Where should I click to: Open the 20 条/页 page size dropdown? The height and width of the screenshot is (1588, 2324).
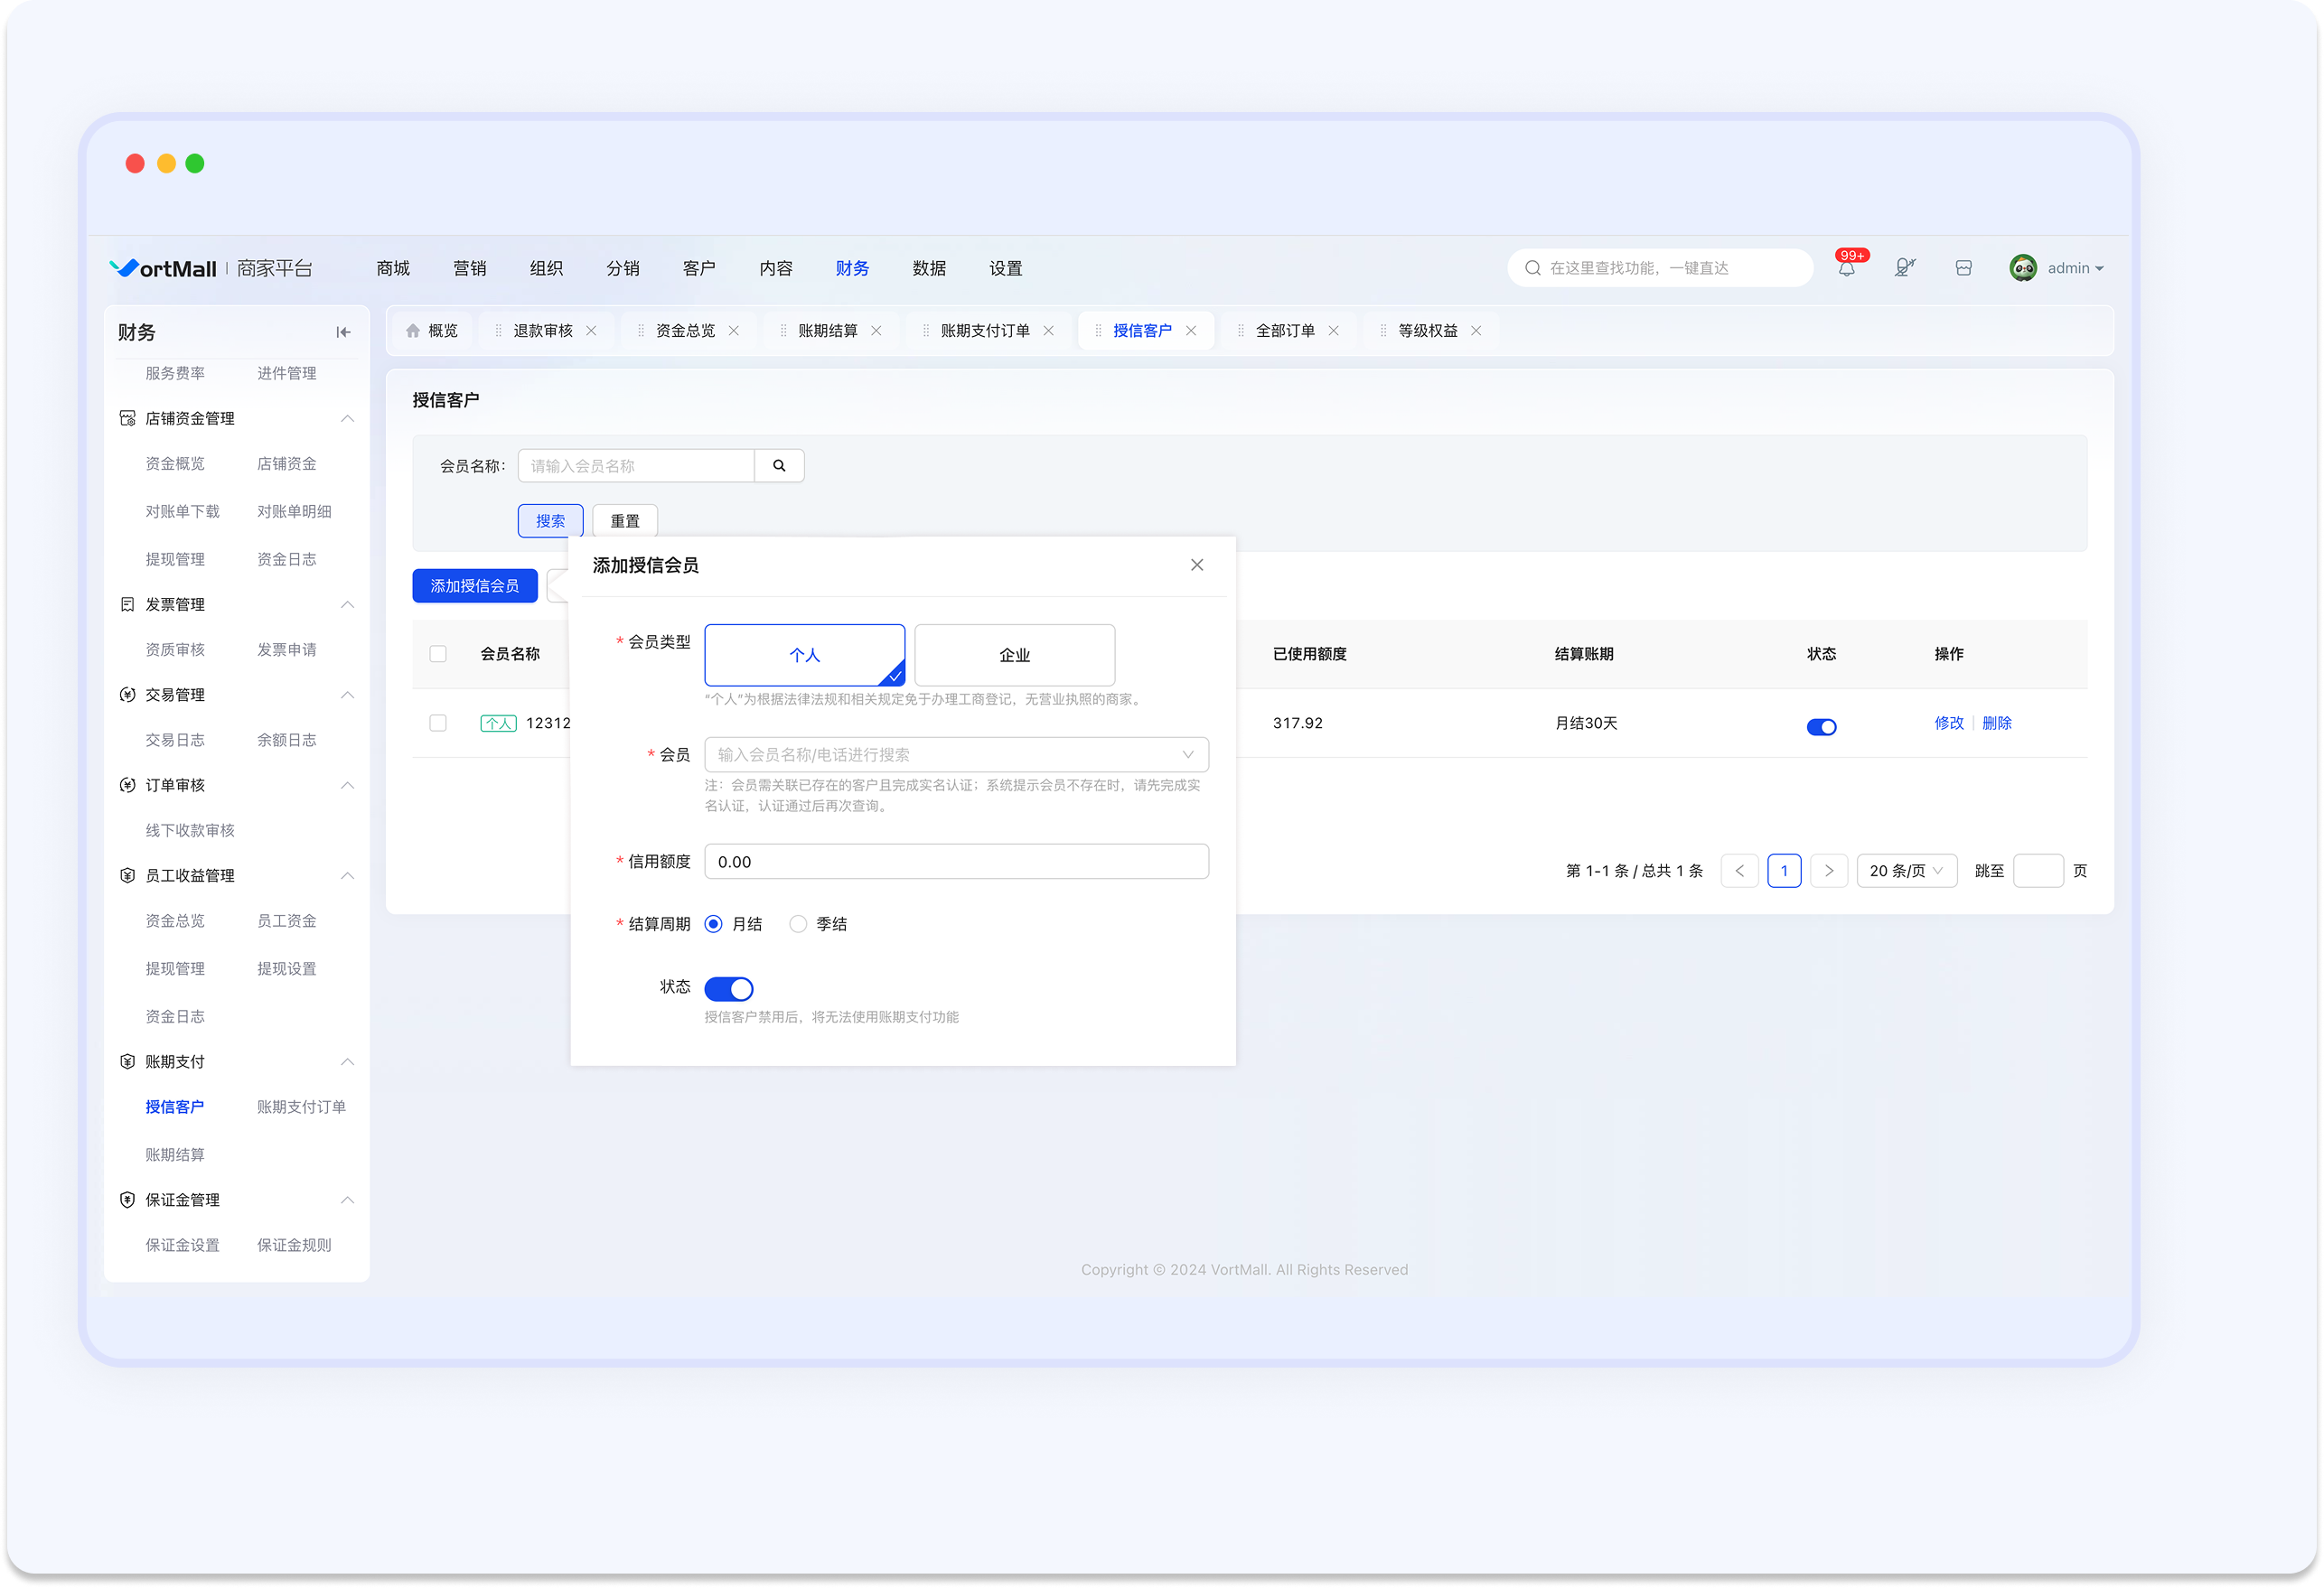(1906, 871)
